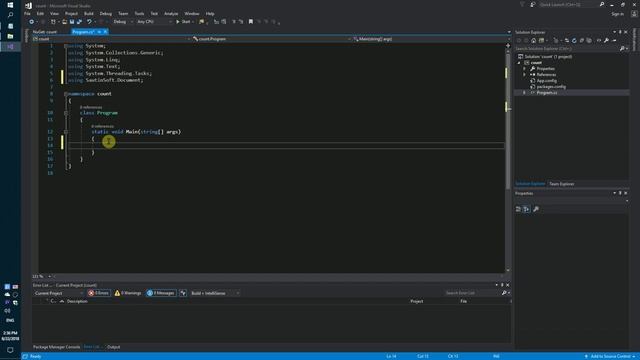Open the File Explorer taskbar icon

[10, 36]
